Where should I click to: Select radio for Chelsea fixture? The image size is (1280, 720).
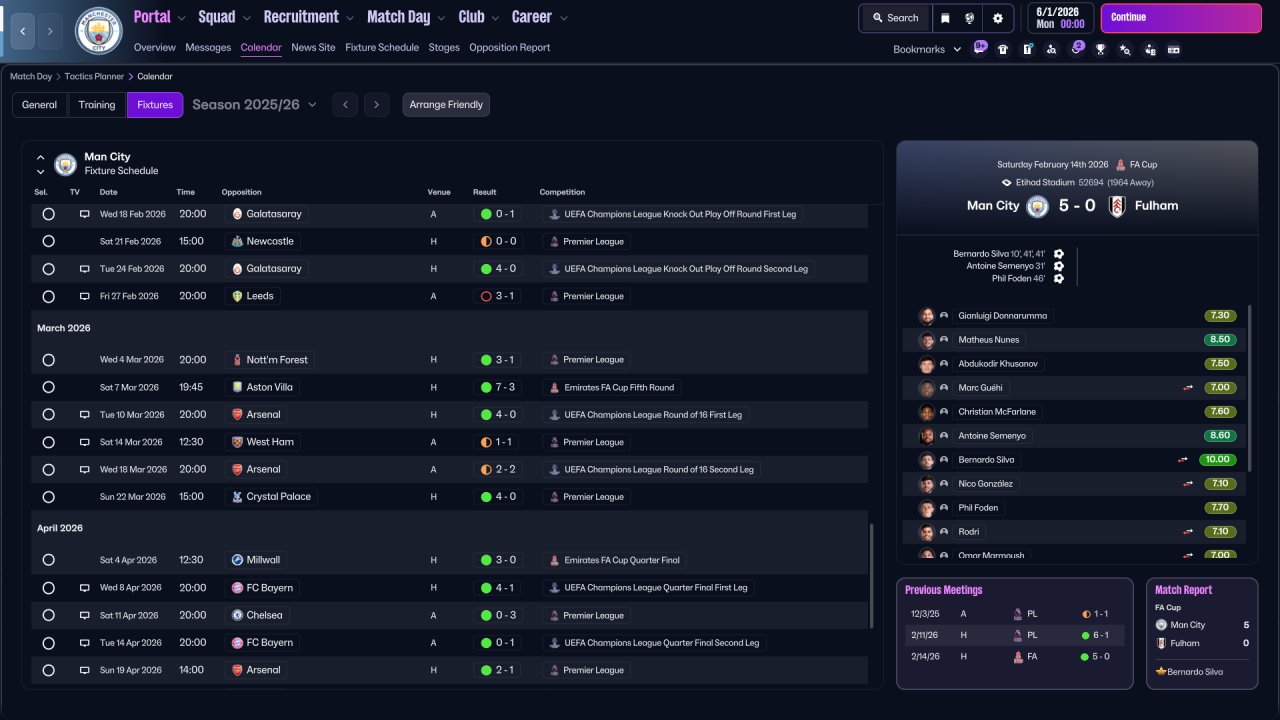(48, 615)
